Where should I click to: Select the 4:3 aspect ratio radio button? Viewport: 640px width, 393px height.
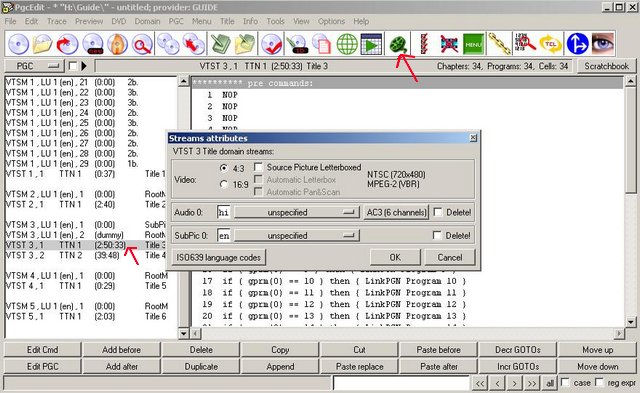click(223, 168)
